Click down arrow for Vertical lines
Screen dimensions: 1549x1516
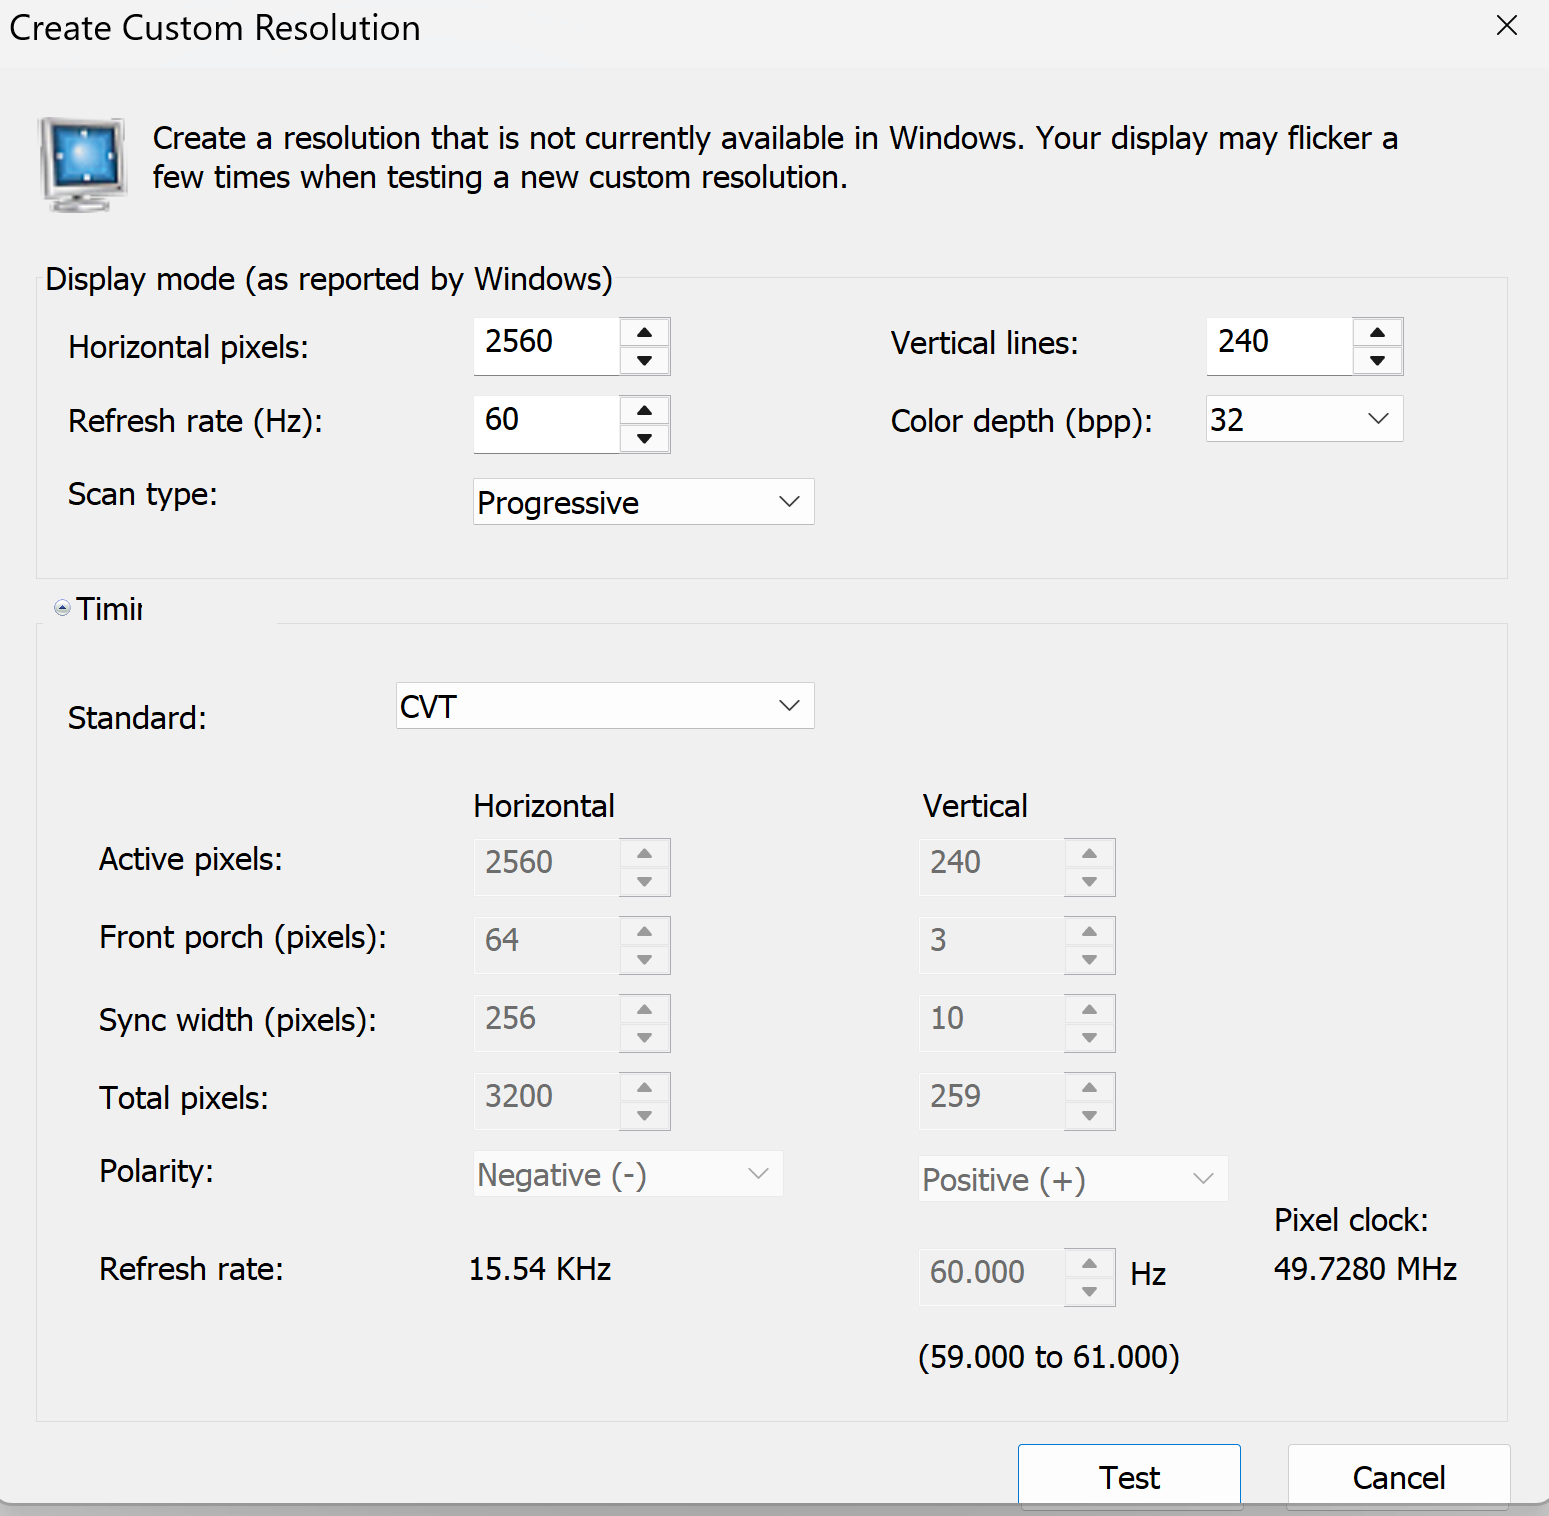click(x=1377, y=360)
